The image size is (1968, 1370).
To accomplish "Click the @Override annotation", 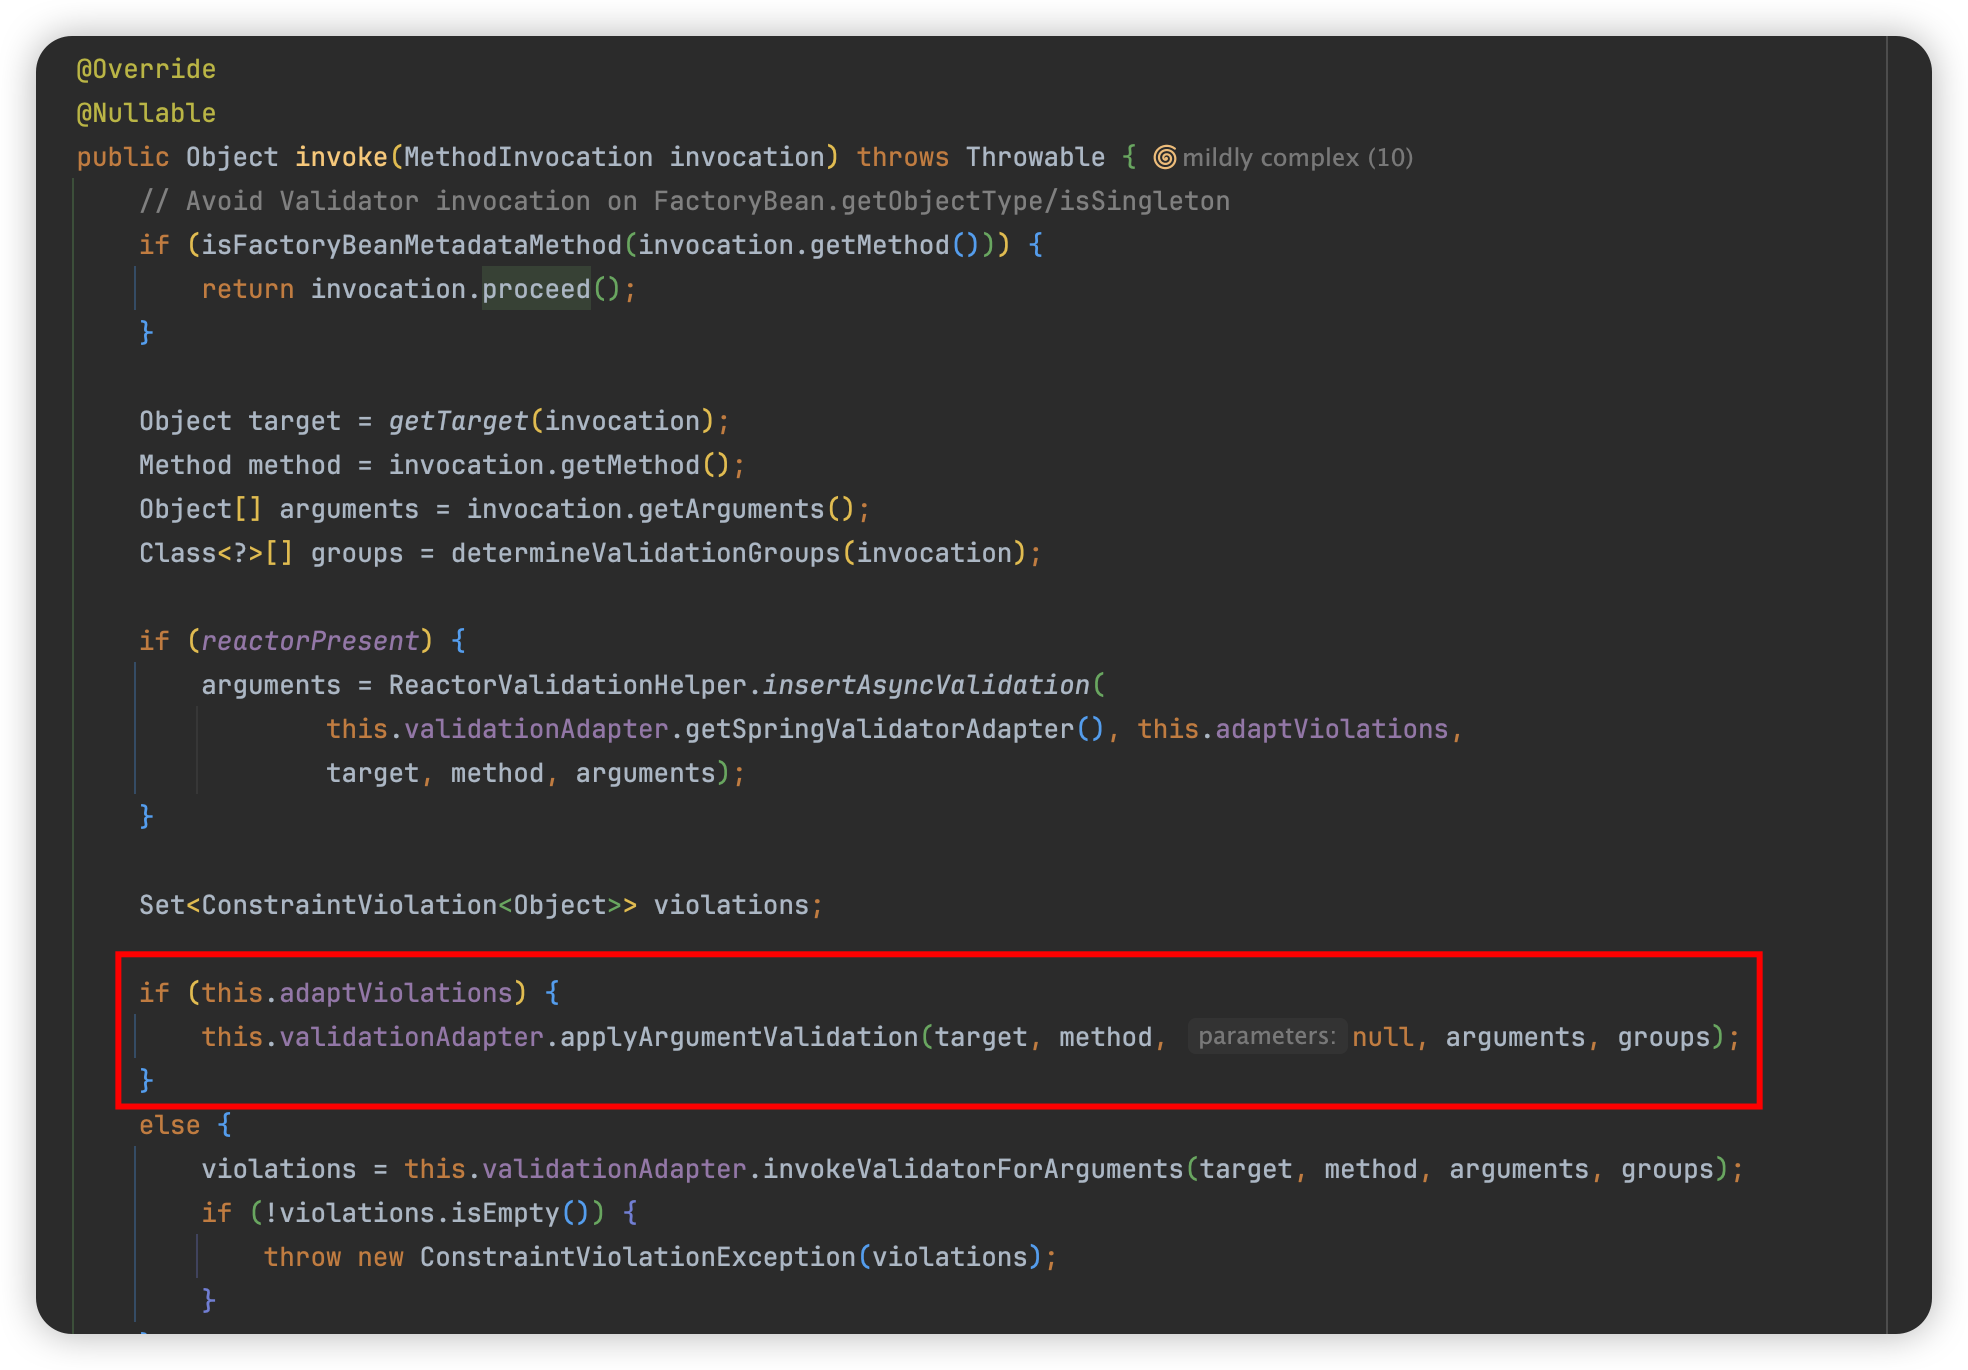I will click(x=146, y=69).
